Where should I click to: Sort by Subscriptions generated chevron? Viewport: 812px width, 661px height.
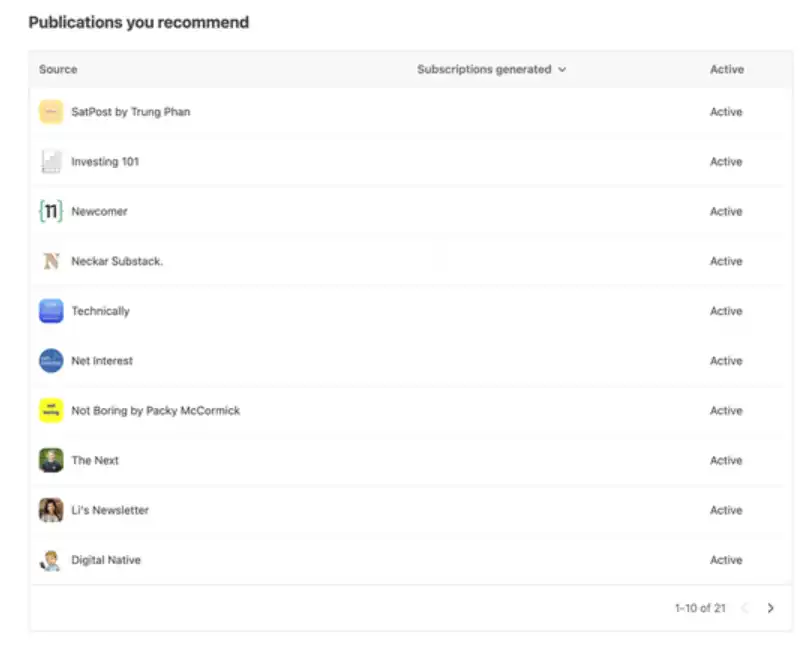[562, 69]
